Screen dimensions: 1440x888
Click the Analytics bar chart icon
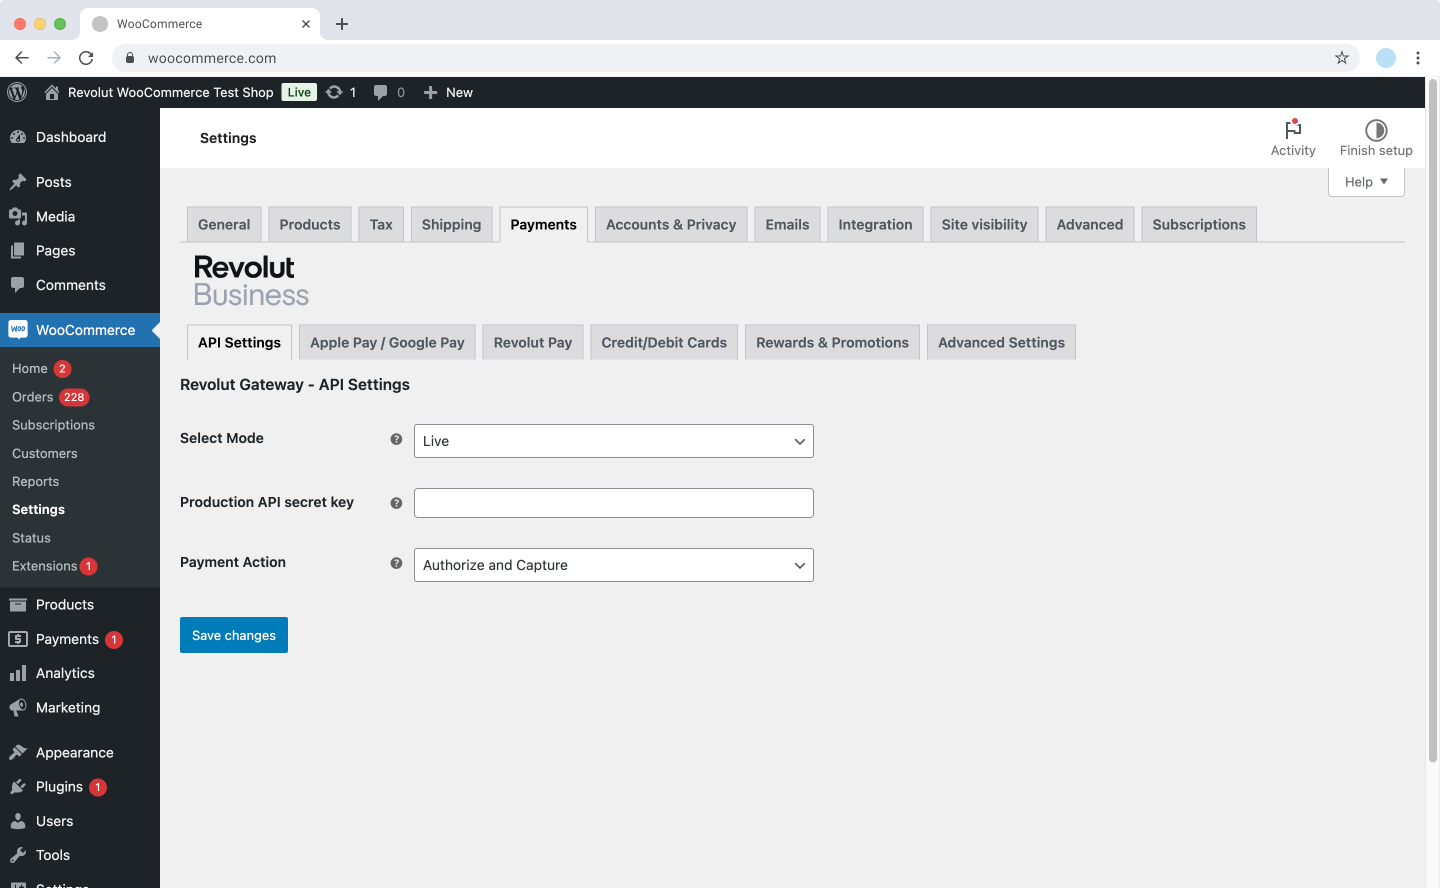click(18, 673)
